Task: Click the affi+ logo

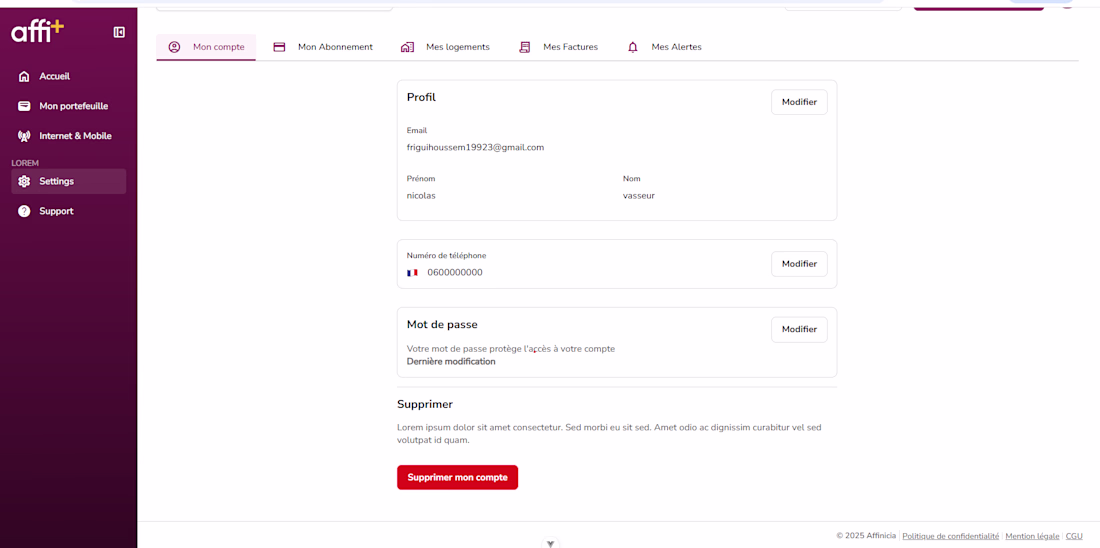Action: pyautogui.click(x=37, y=31)
